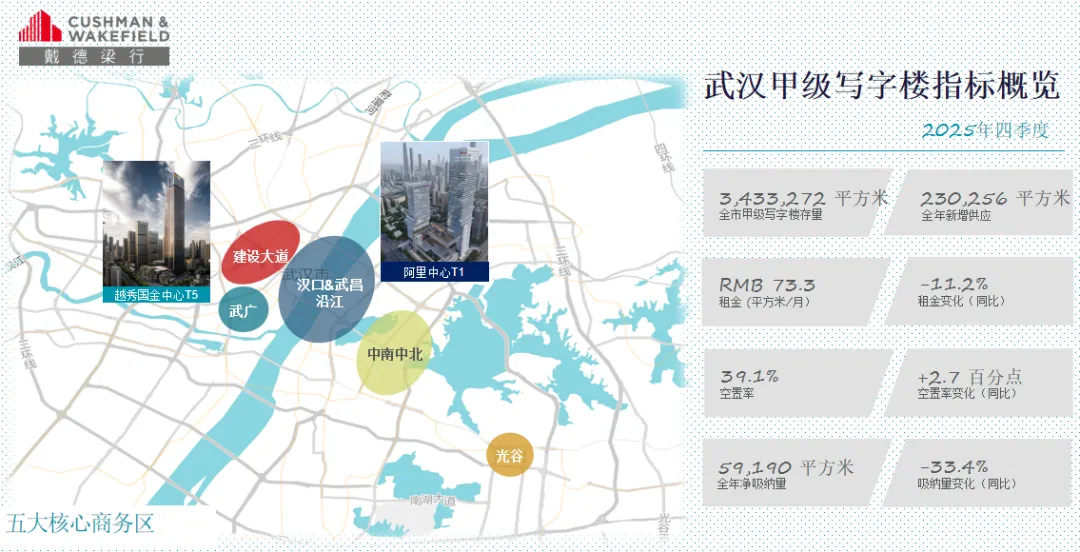This screenshot has height=552, width=1080.
Task: Click the 3,433,272 平方米 stock figure
Action: [x=804, y=198]
